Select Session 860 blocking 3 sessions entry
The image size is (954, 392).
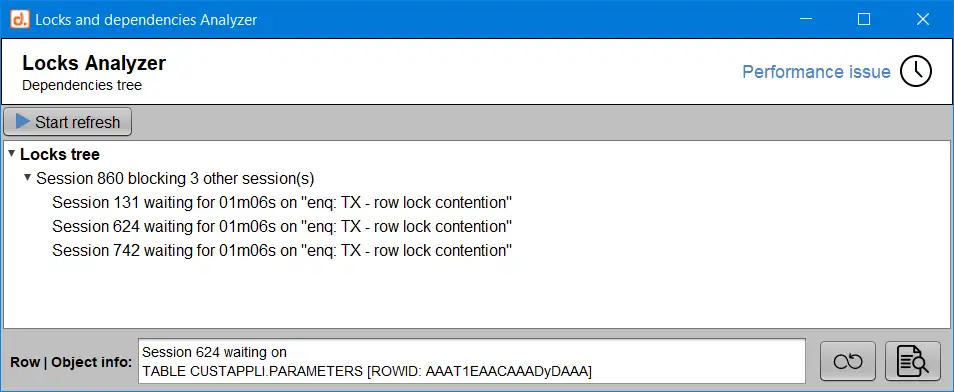coord(175,178)
